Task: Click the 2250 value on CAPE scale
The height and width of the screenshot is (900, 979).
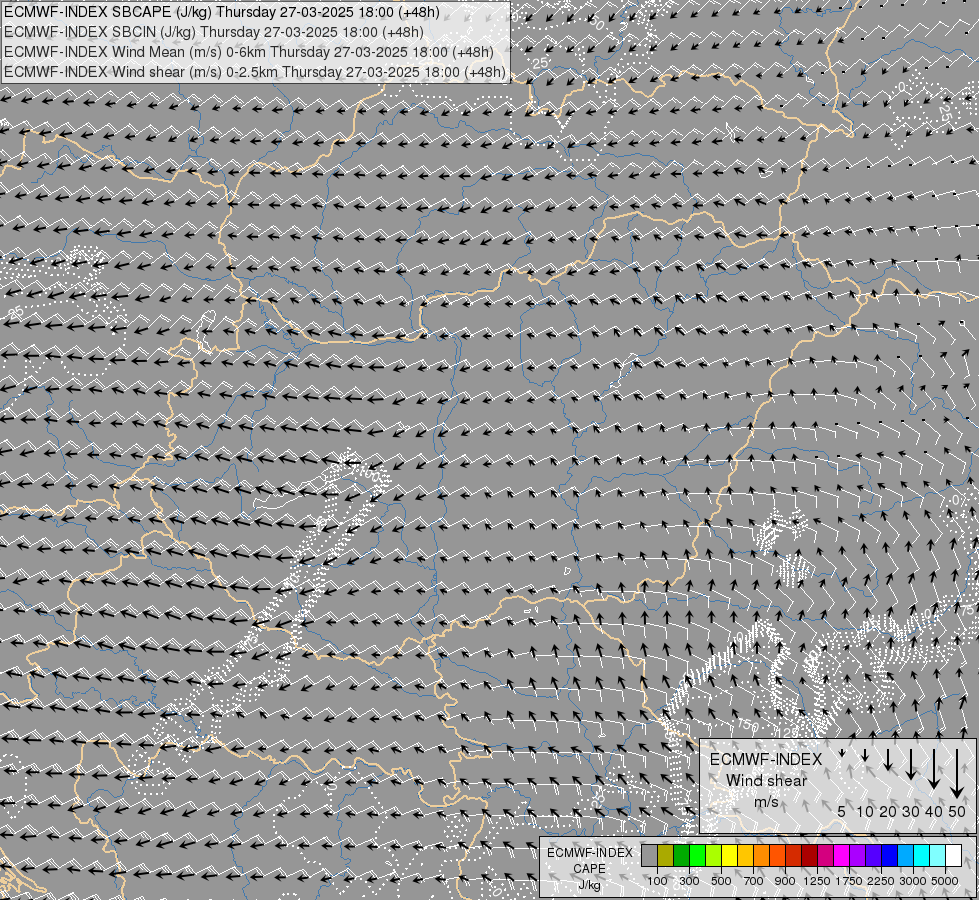Action: (881, 881)
